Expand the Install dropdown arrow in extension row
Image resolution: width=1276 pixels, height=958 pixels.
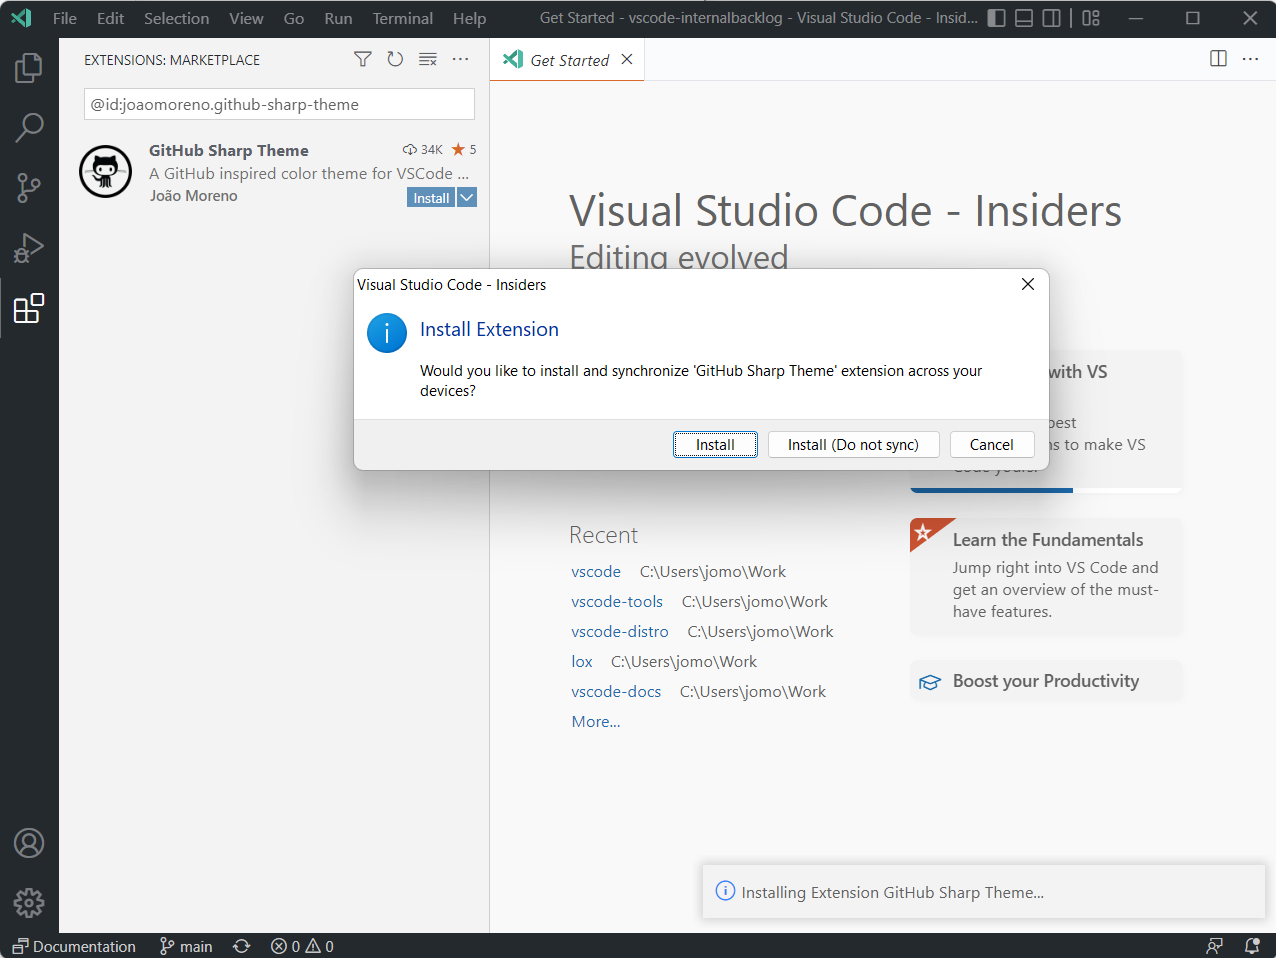(x=467, y=198)
